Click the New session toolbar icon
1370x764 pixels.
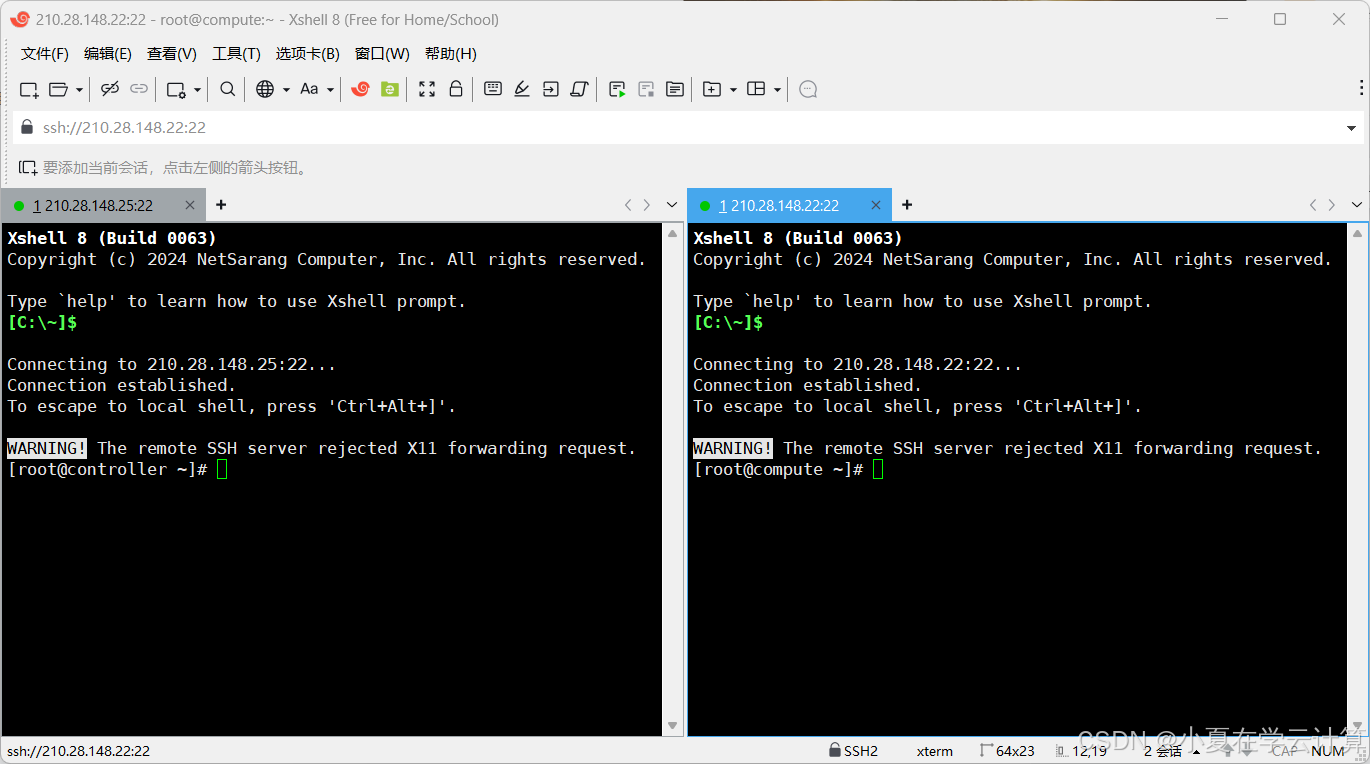pos(29,89)
